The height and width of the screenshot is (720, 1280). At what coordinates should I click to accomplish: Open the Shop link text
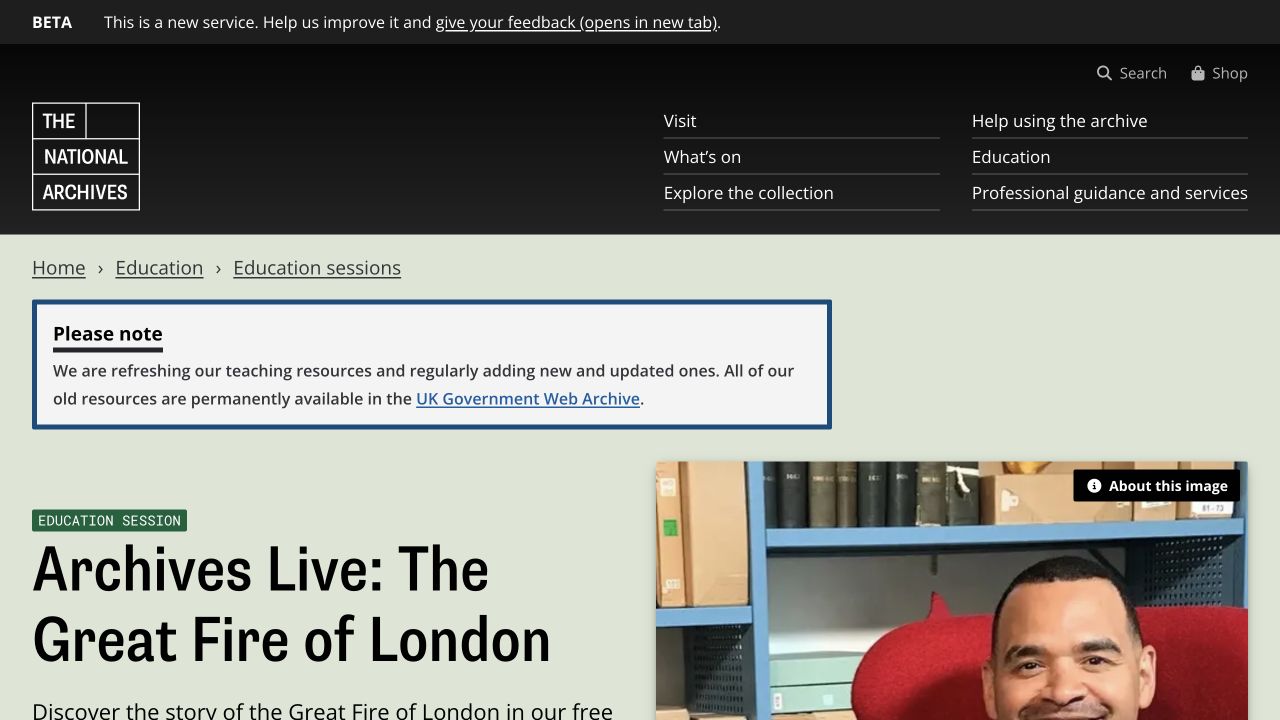pos(1230,73)
